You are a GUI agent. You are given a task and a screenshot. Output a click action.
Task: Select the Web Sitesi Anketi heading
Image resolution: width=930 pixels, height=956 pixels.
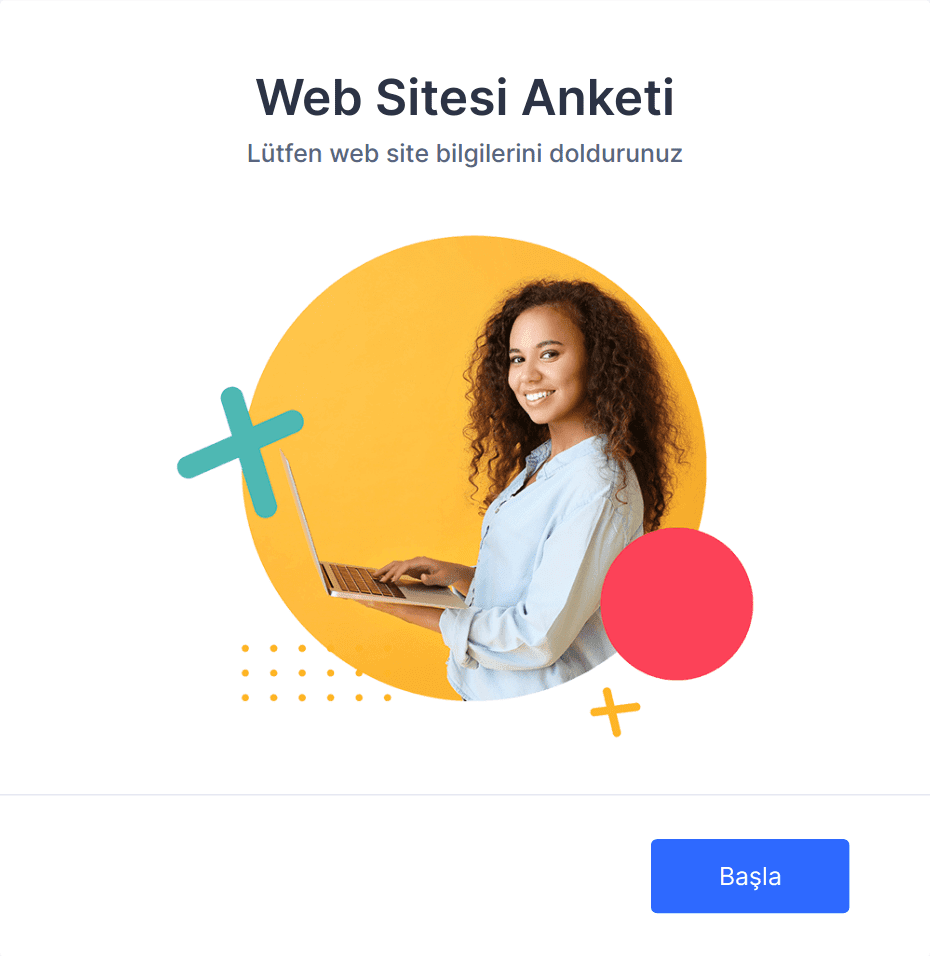pyautogui.click(x=465, y=97)
